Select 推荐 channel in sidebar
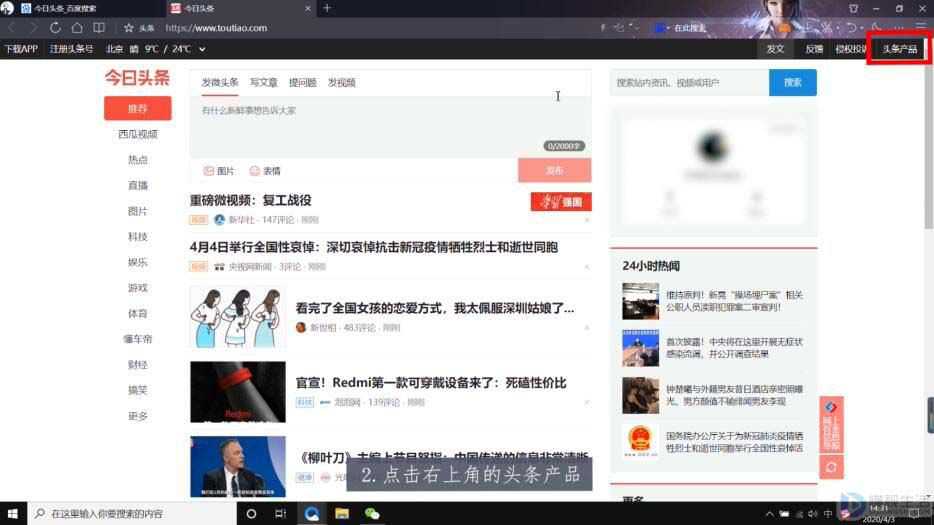934x525 pixels. point(138,108)
